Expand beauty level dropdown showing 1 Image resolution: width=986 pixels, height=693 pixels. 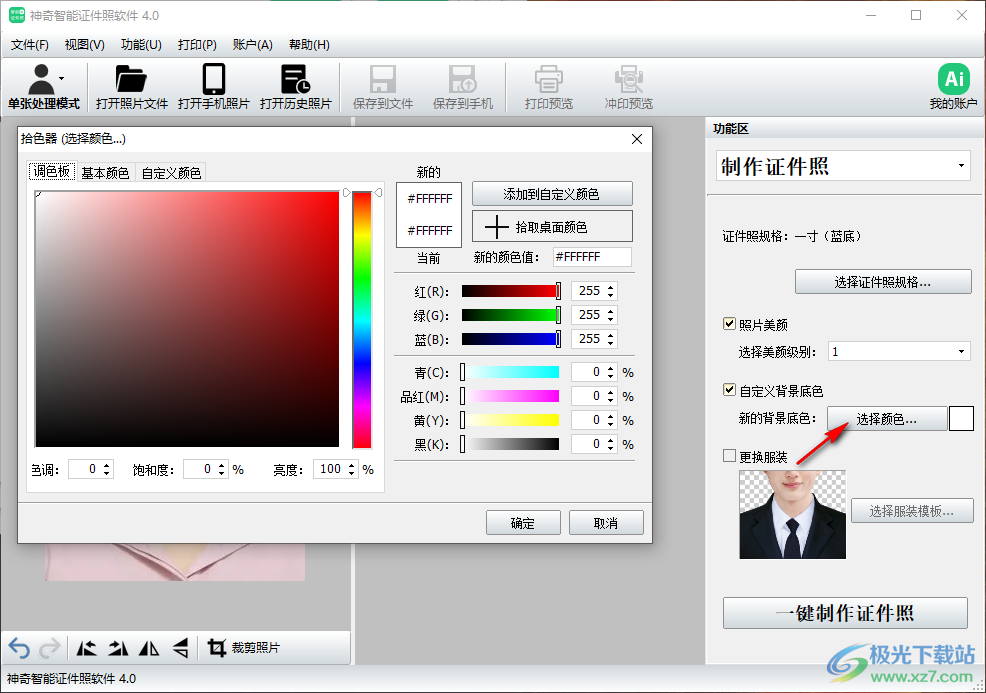pyautogui.click(x=961, y=352)
